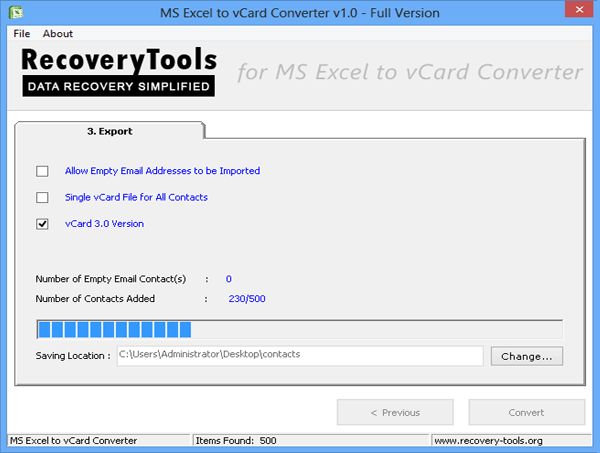Click the Change... button

(527, 356)
